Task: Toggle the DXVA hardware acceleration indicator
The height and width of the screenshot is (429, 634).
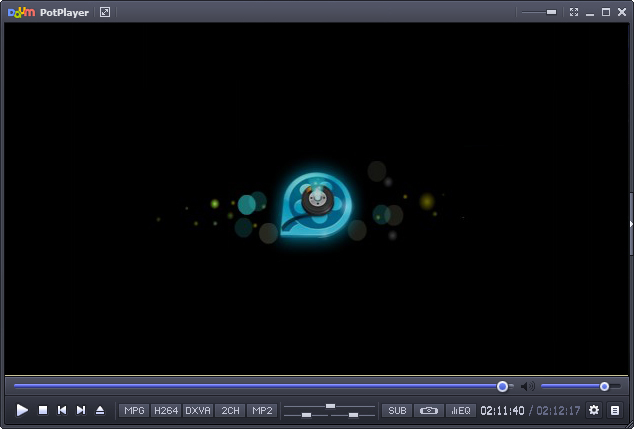Action: tap(198, 410)
